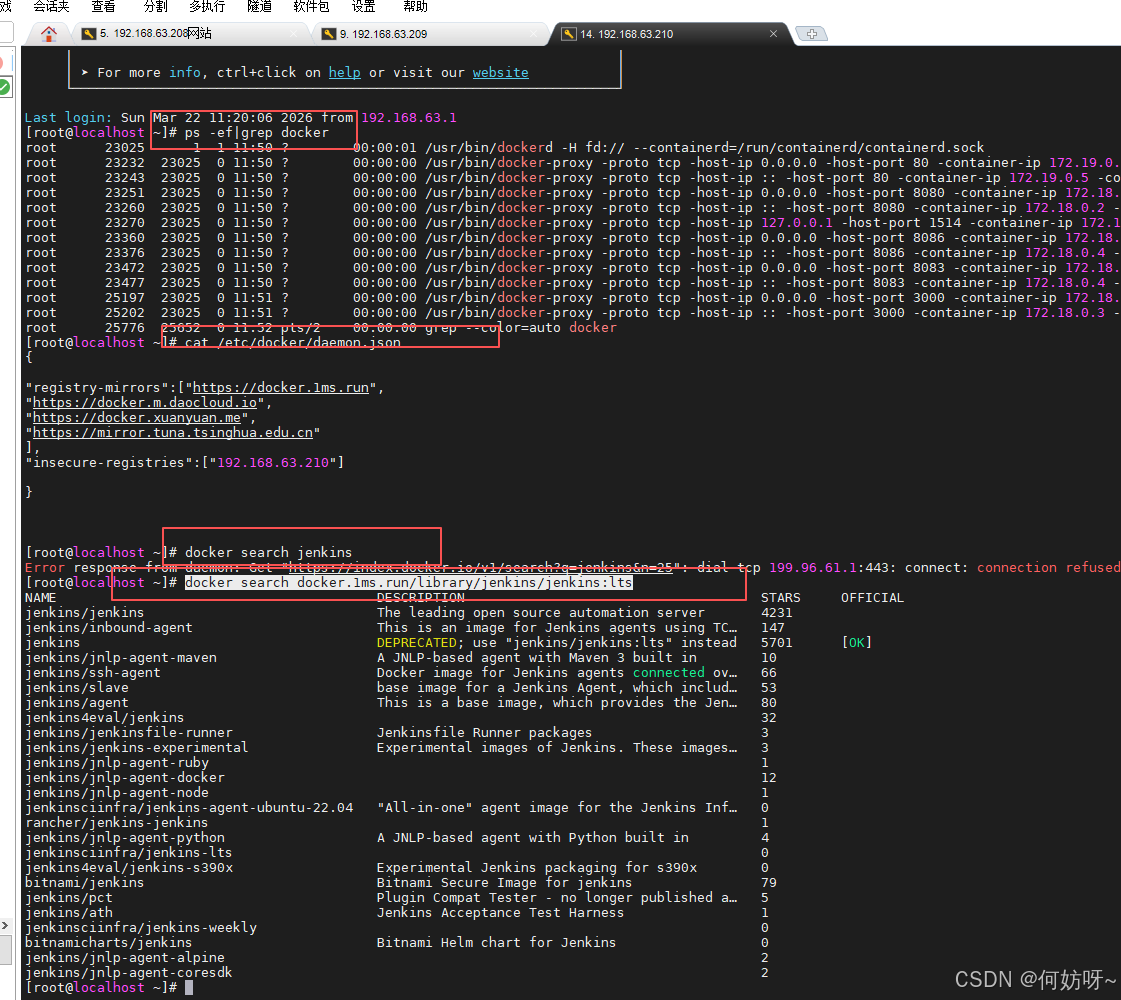Open the 帮助 menu

click(x=415, y=6)
